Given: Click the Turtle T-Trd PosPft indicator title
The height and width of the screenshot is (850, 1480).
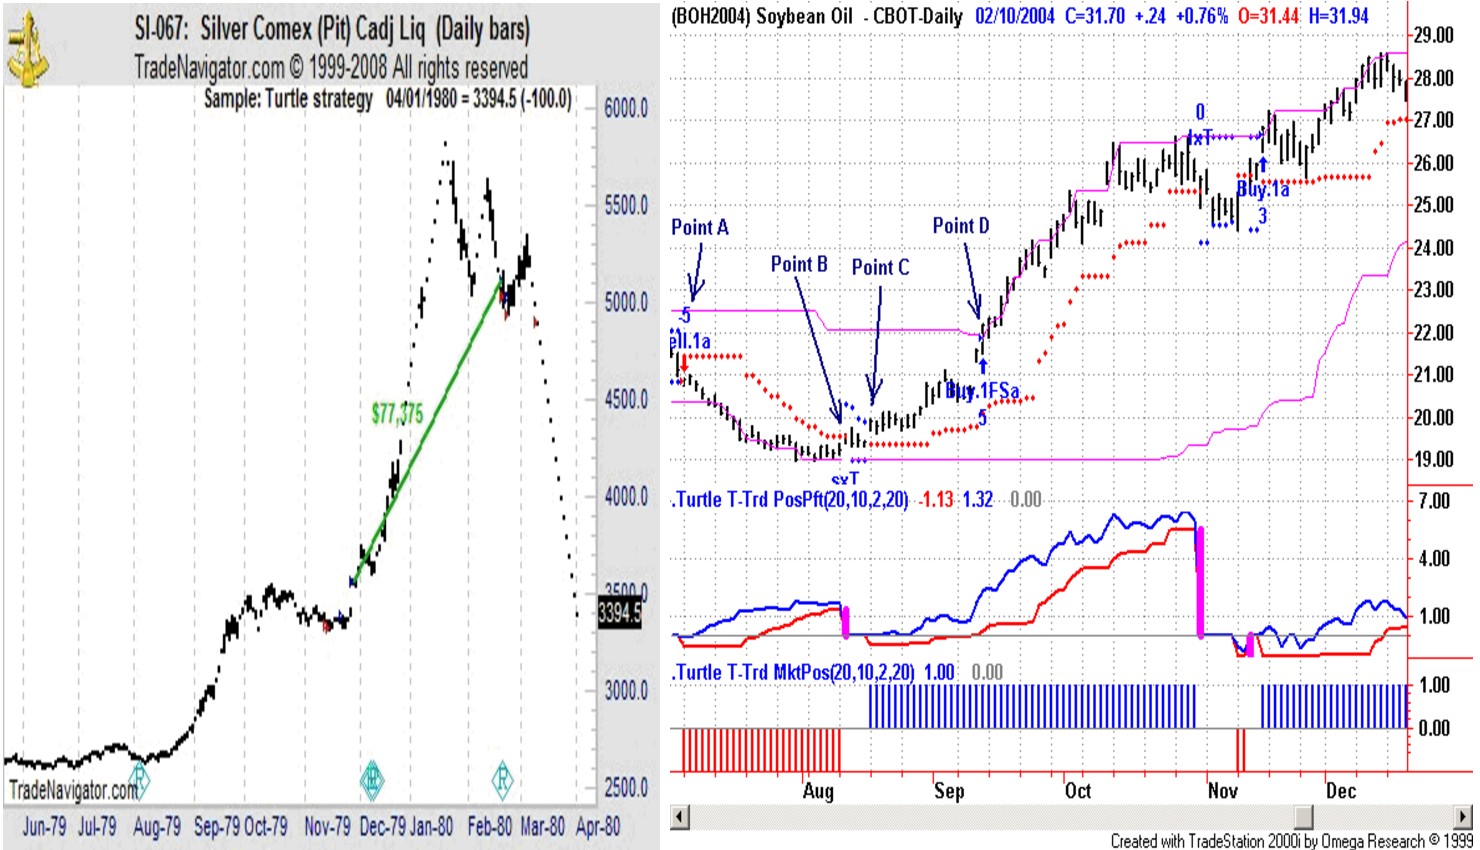Looking at the screenshot, I should pos(791,499).
